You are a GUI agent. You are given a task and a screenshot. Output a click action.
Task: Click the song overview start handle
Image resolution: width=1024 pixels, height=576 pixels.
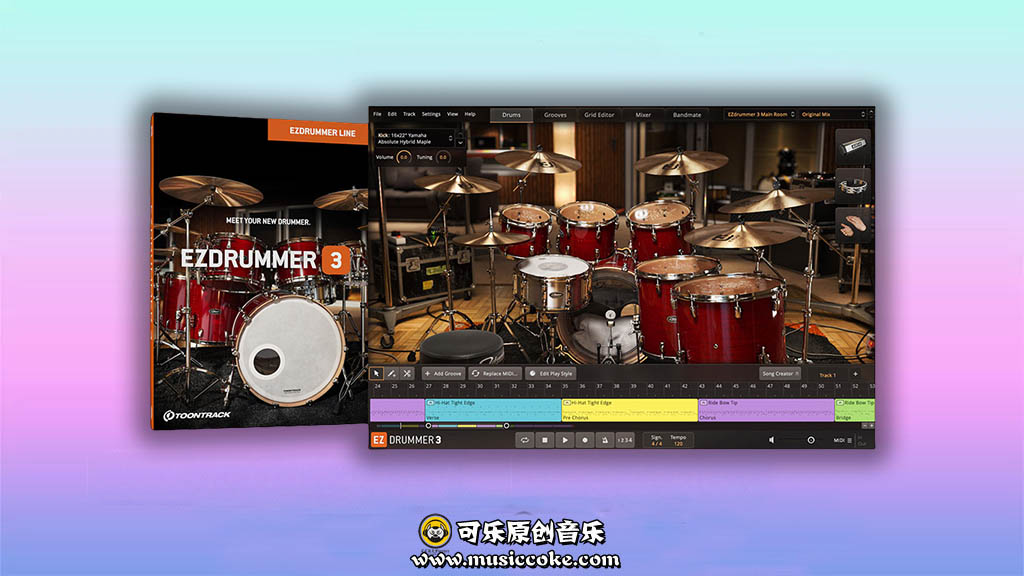point(428,426)
